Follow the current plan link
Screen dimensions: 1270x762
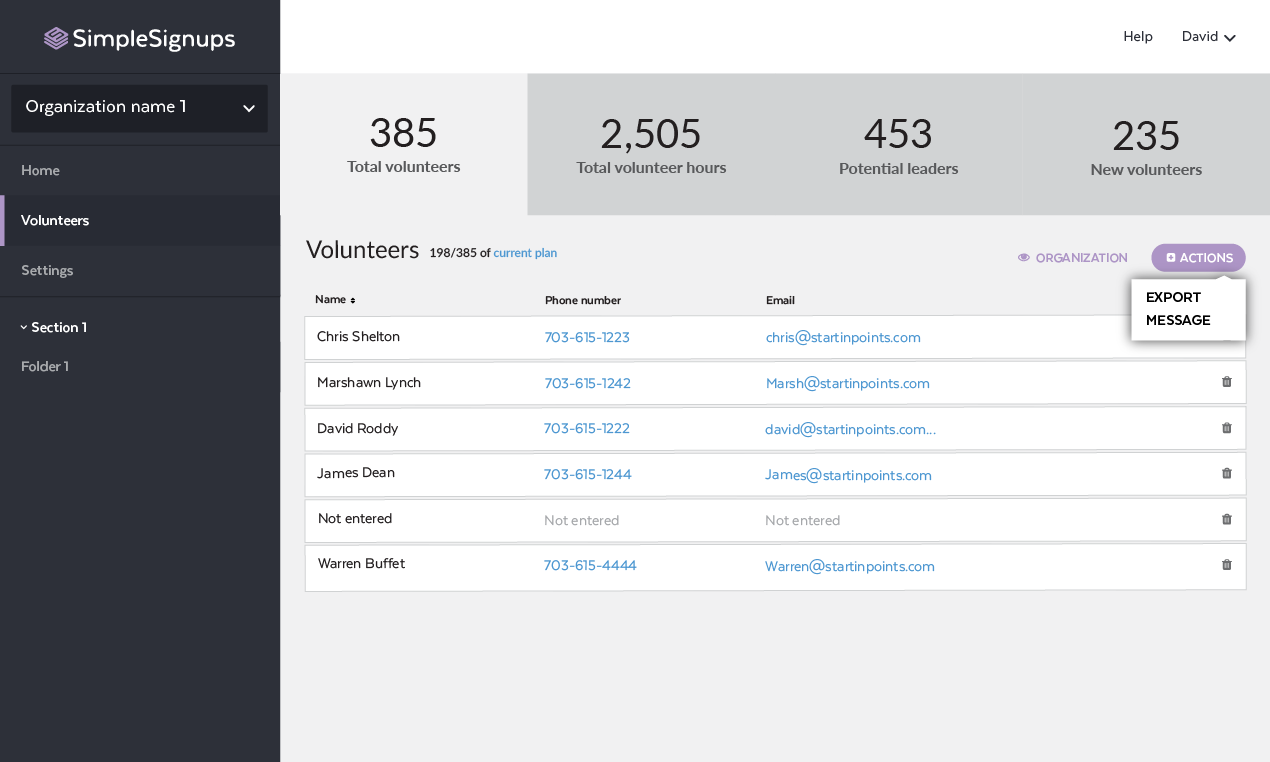click(525, 253)
